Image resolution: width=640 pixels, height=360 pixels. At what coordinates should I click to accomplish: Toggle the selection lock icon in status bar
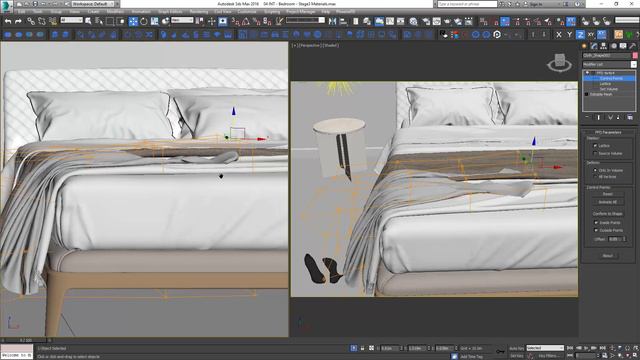pos(362,349)
